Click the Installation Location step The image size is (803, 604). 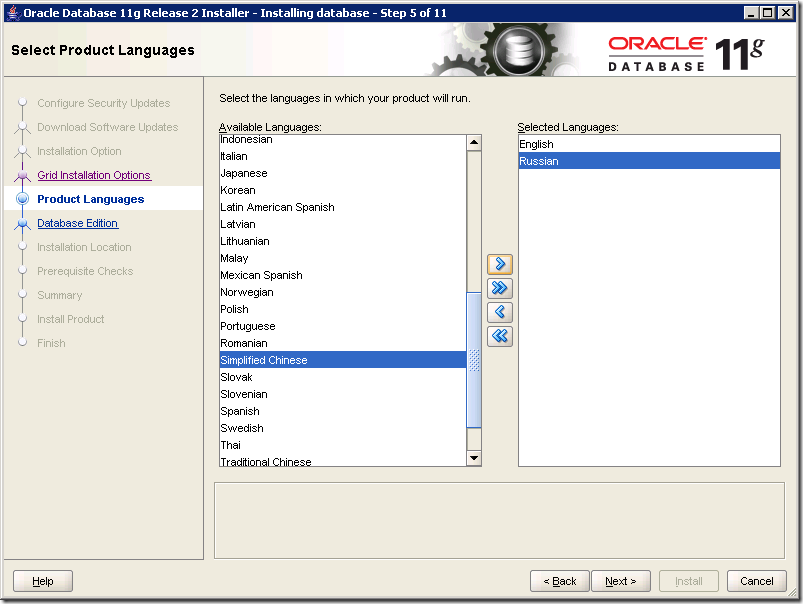pyautogui.click(x=84, y=247)
